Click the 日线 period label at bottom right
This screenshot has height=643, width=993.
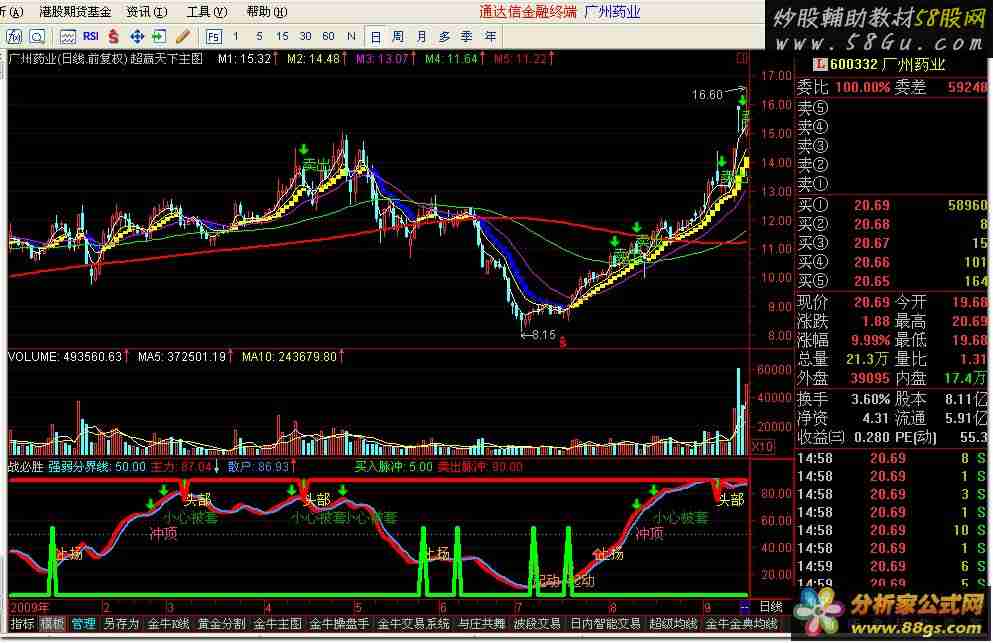click(x=771, y=607)
